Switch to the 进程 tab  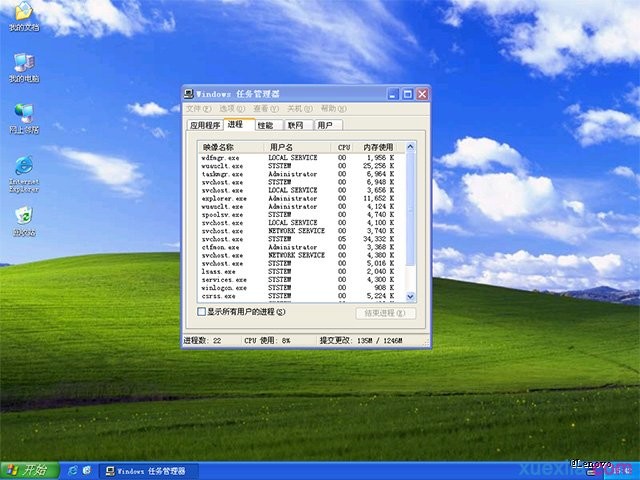pos(239,124)
